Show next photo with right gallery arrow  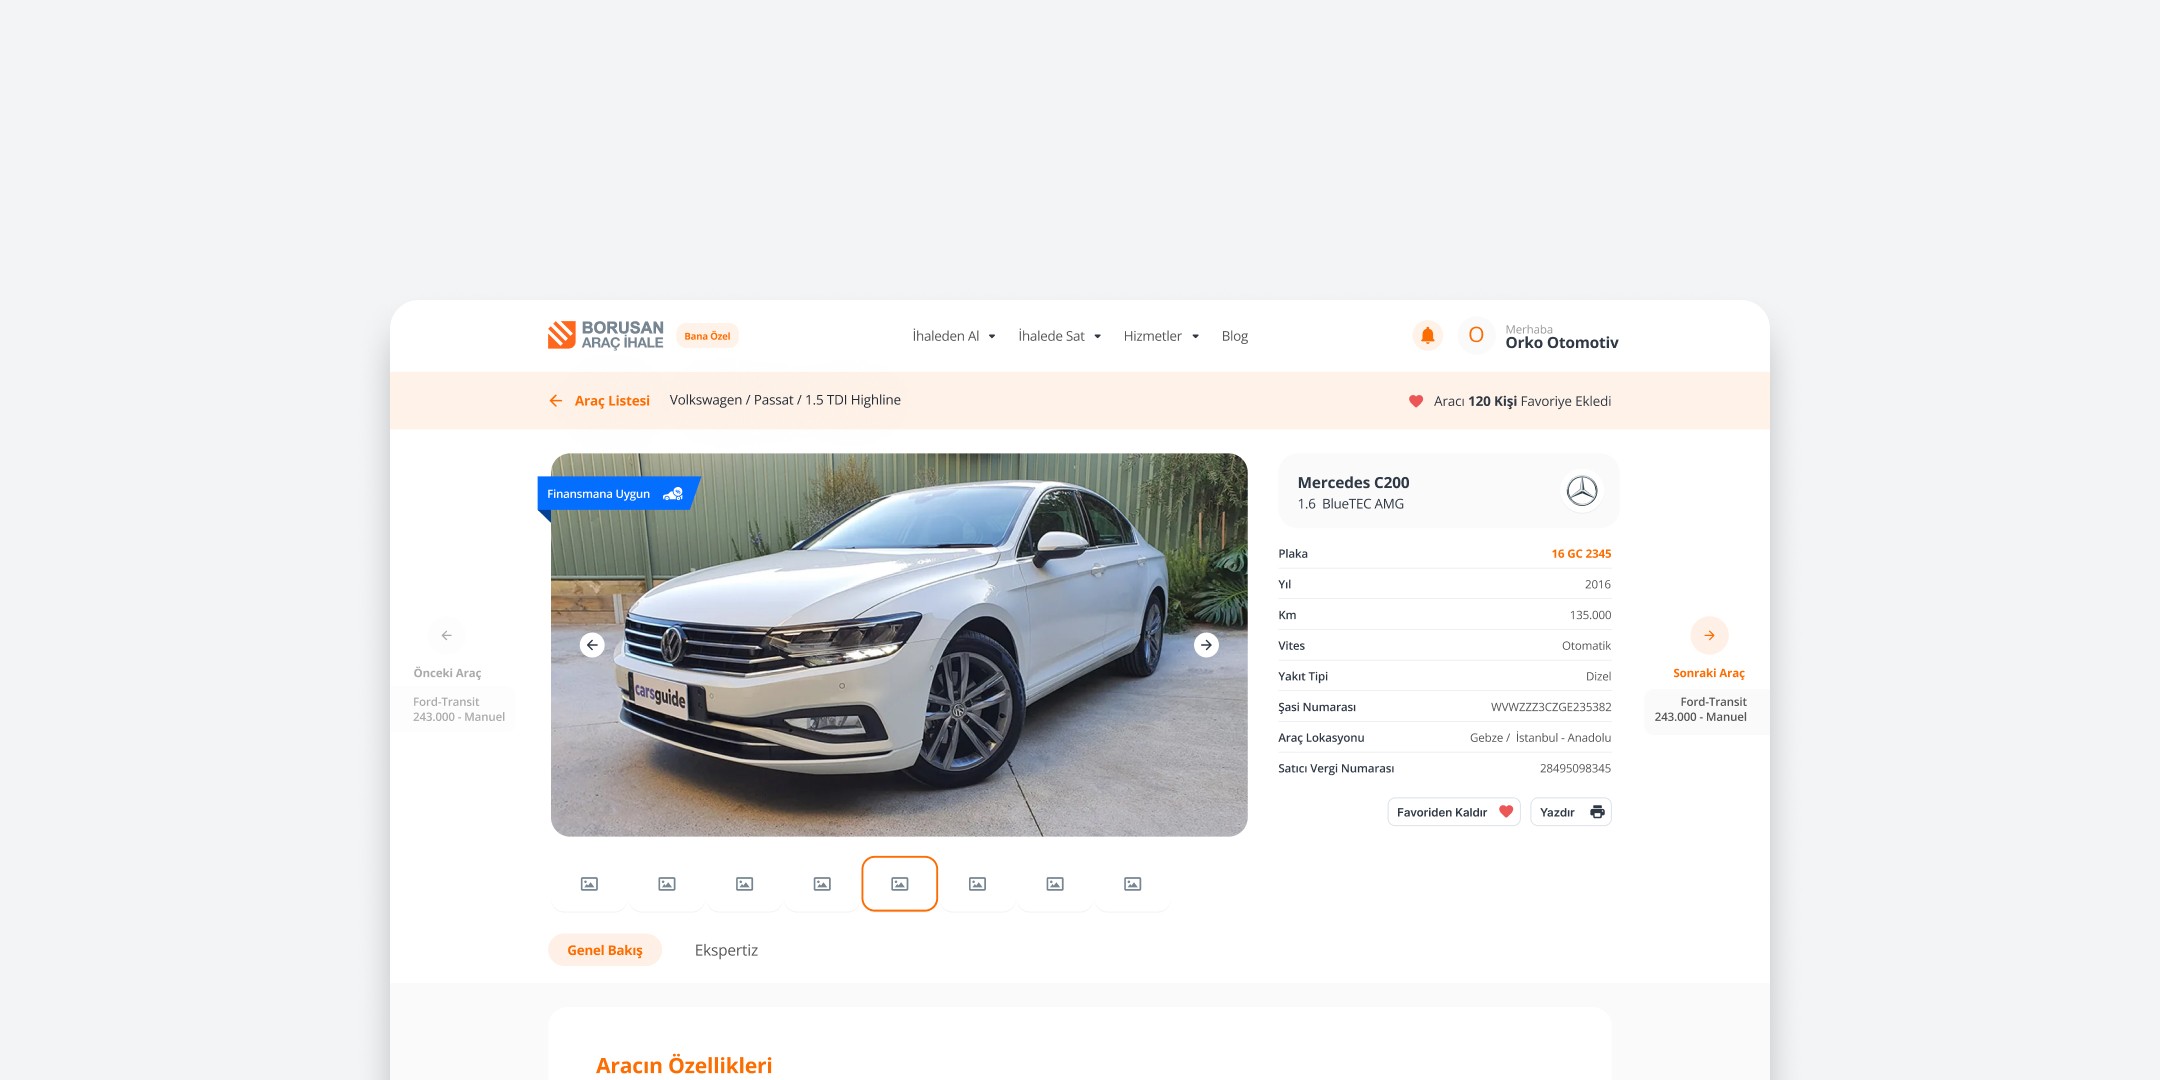tap(1206, 645)
